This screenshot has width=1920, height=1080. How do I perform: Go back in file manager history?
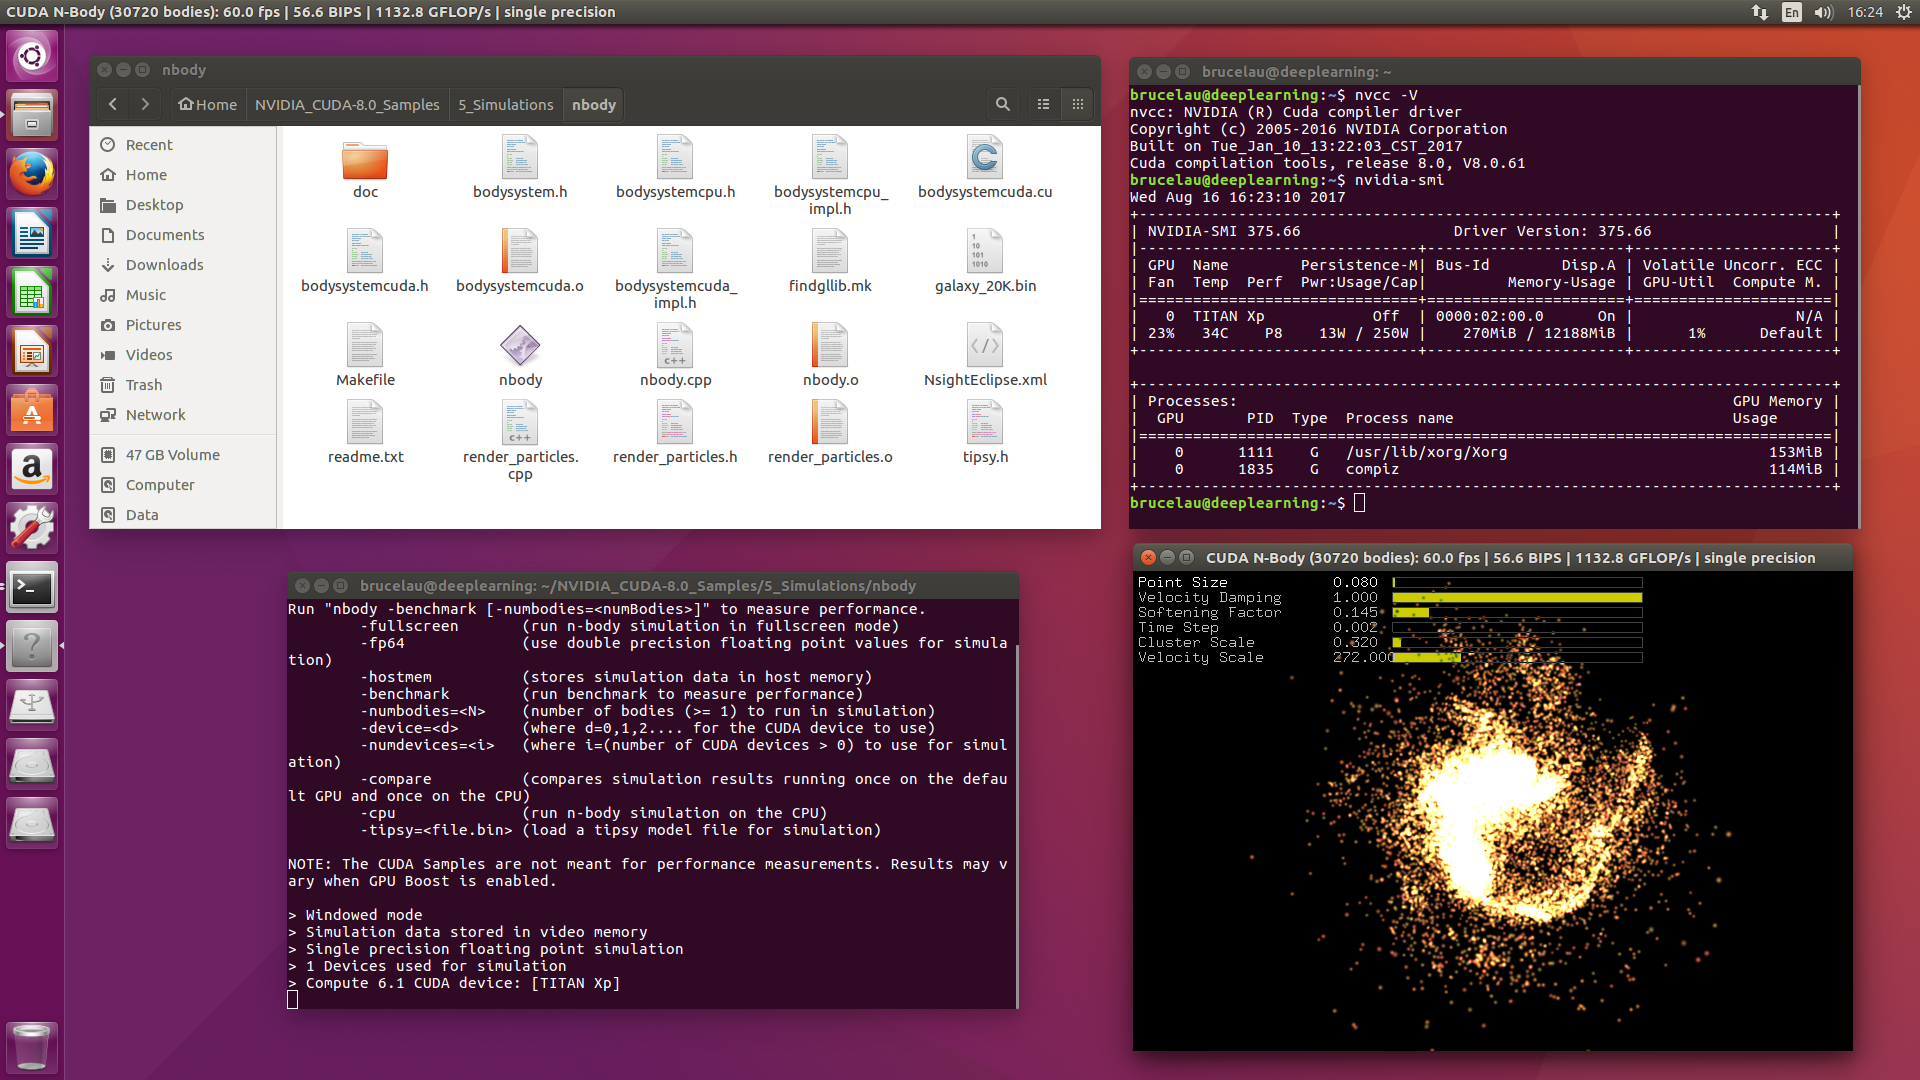pos(113,104)
